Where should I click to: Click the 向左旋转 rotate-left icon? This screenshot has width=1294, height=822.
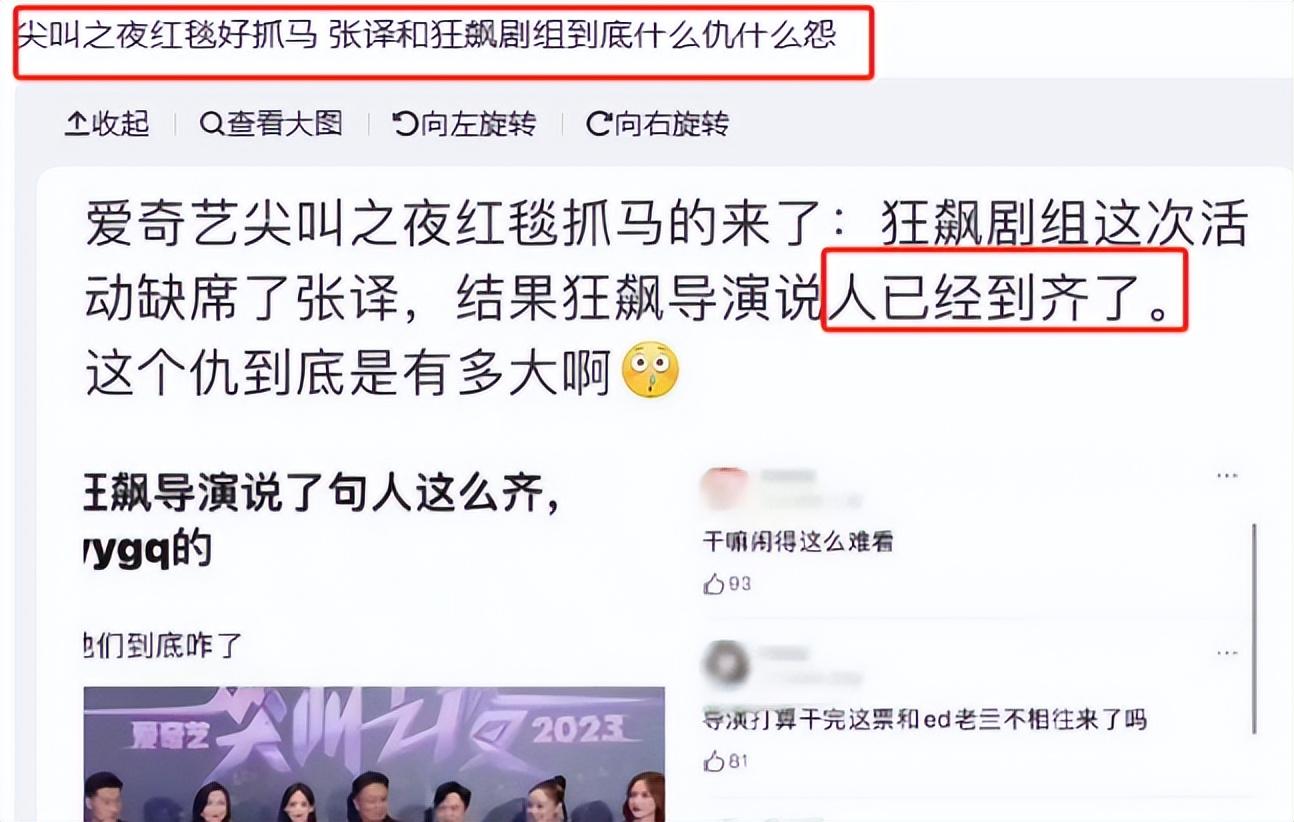[405, 124]
